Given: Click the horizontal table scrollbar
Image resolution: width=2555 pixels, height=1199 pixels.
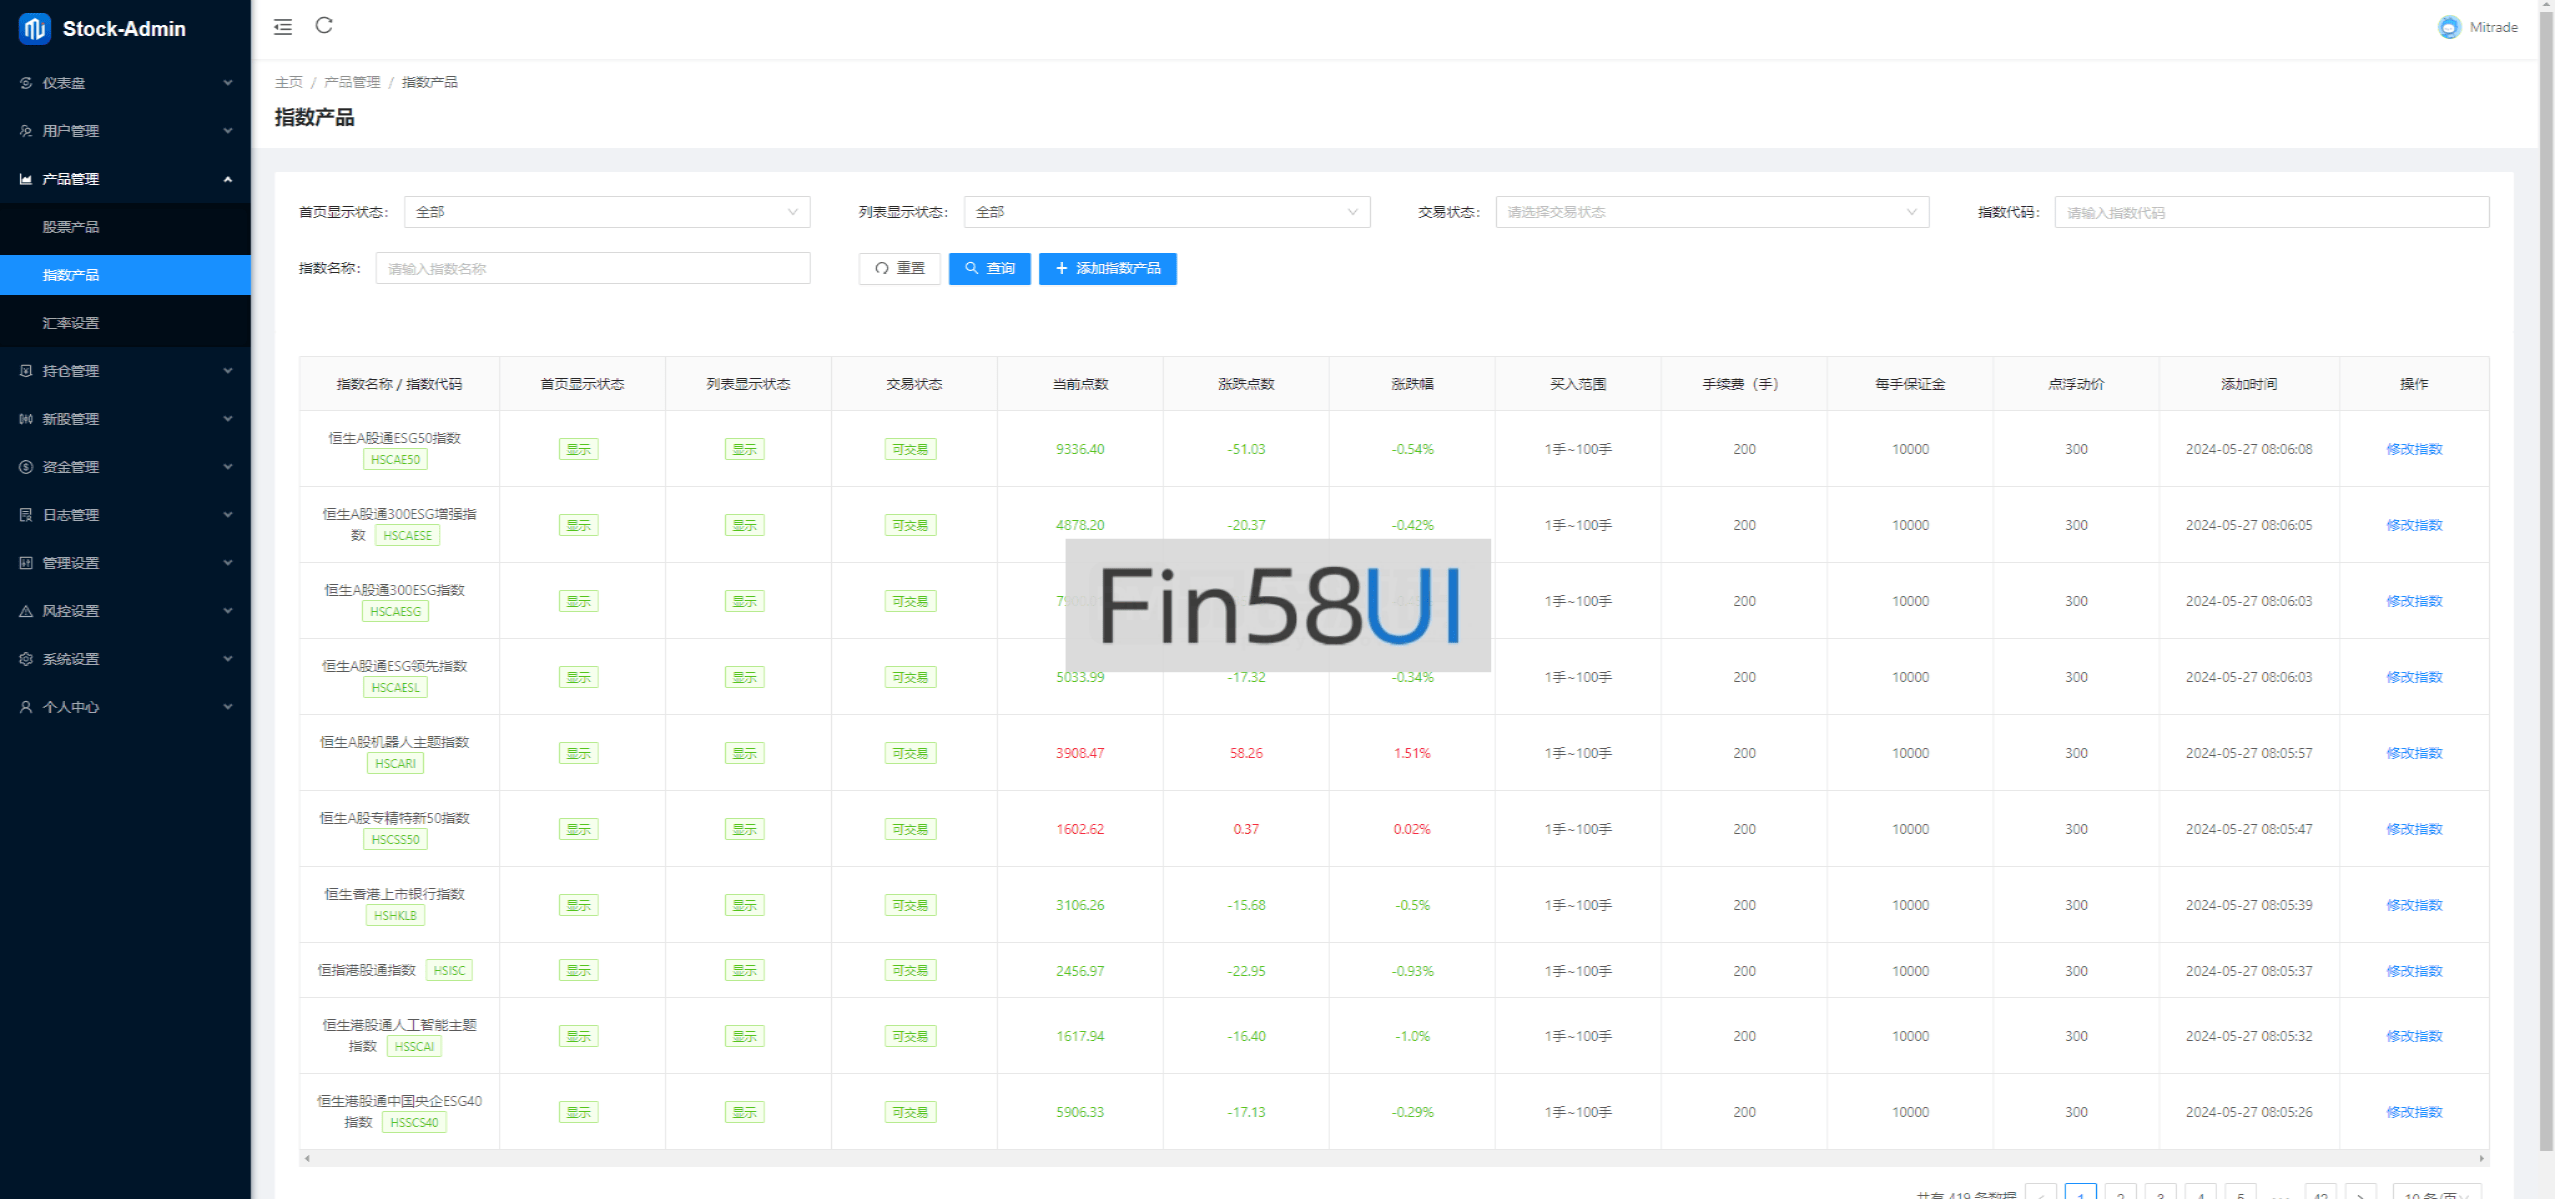Looking at the screenshot, I should pyautogui.click(x=1393, y=1158).
